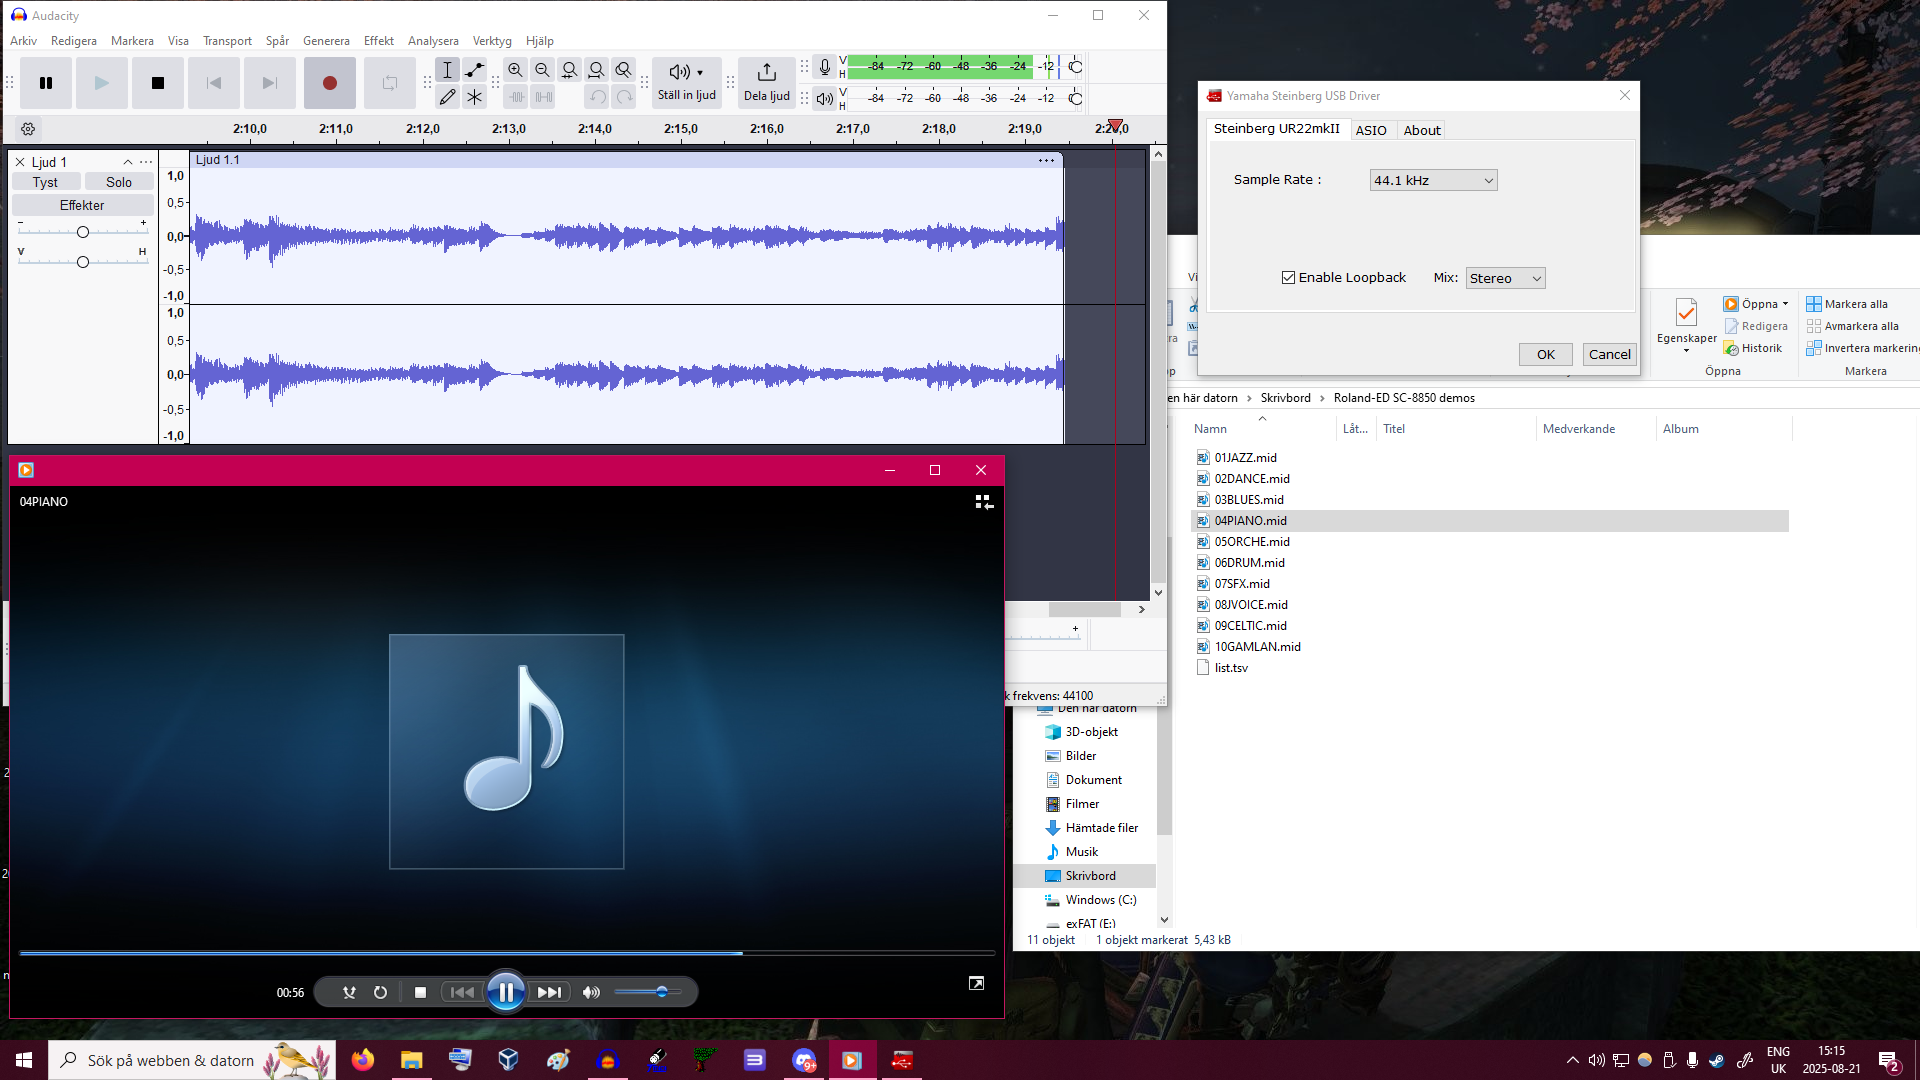Select the Multi-tool asterisk icon
Viewport: 1920px width, 1080px height.
pyautogui.click(x=474, y=97)
